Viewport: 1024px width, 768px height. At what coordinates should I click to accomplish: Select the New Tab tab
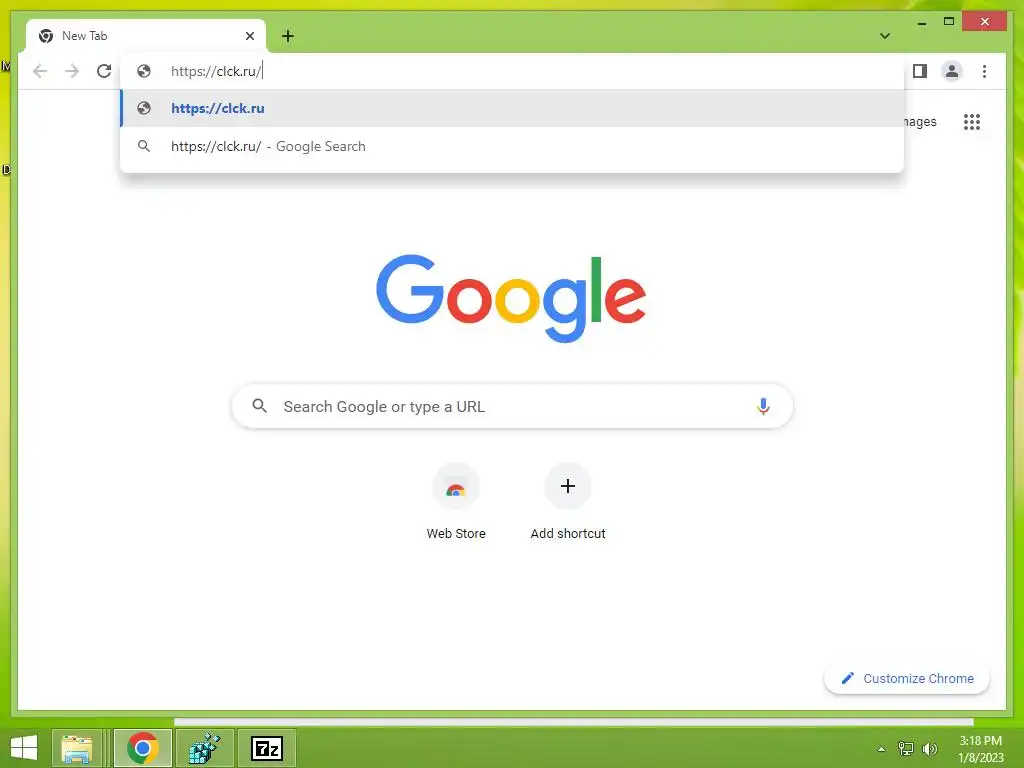tap(146, 36)
